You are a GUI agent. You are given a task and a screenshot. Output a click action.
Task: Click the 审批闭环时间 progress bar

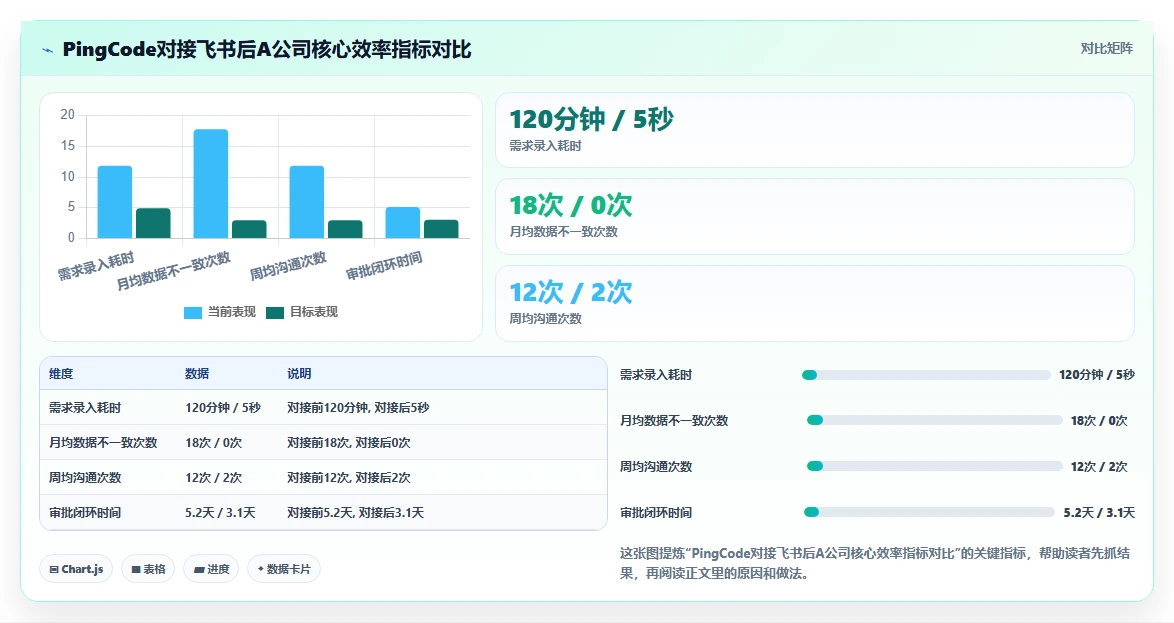click(929, 512)
